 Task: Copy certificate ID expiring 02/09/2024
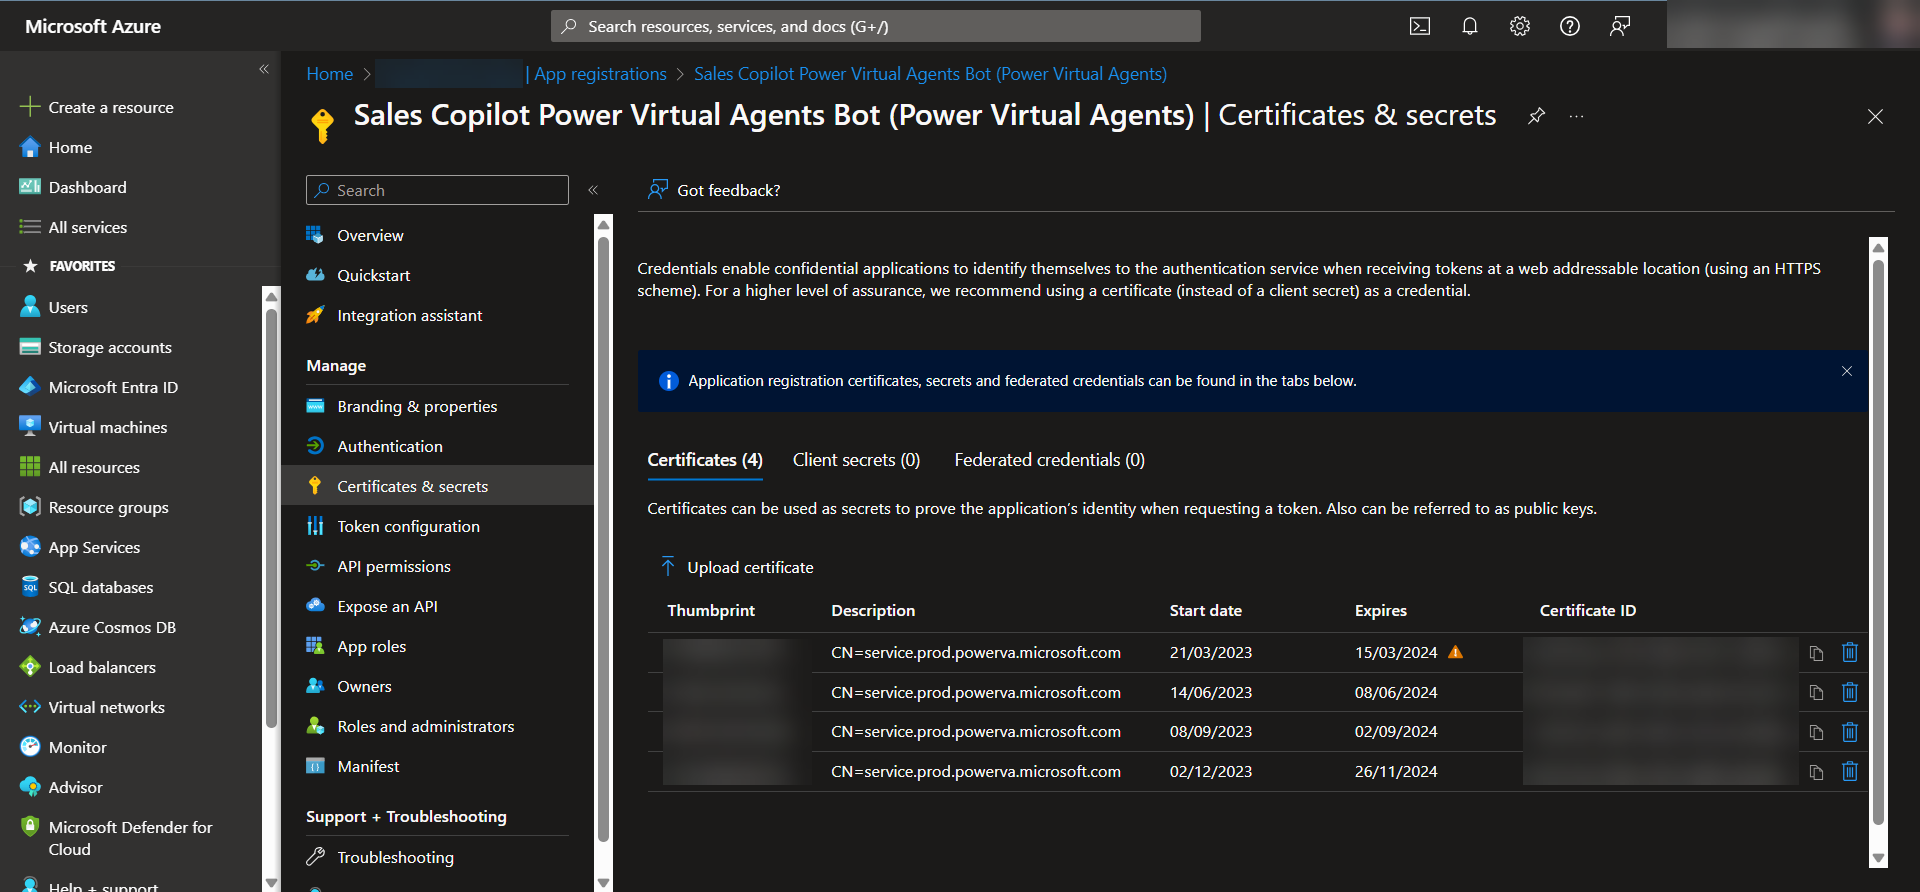[x=1816, y=732]
